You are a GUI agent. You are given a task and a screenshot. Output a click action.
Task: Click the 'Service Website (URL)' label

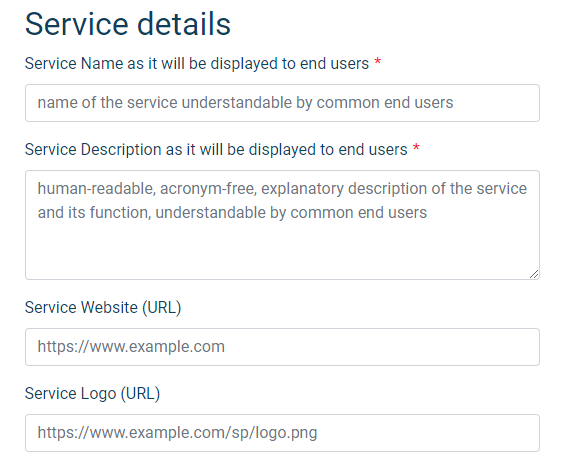click(103, 308)
